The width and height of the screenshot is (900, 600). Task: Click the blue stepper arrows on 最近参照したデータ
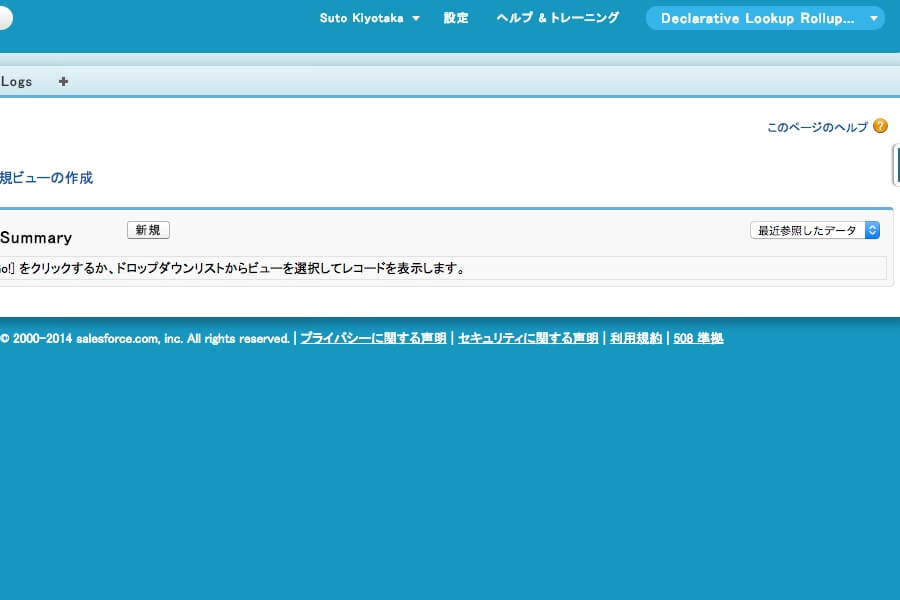coord(872,230)
